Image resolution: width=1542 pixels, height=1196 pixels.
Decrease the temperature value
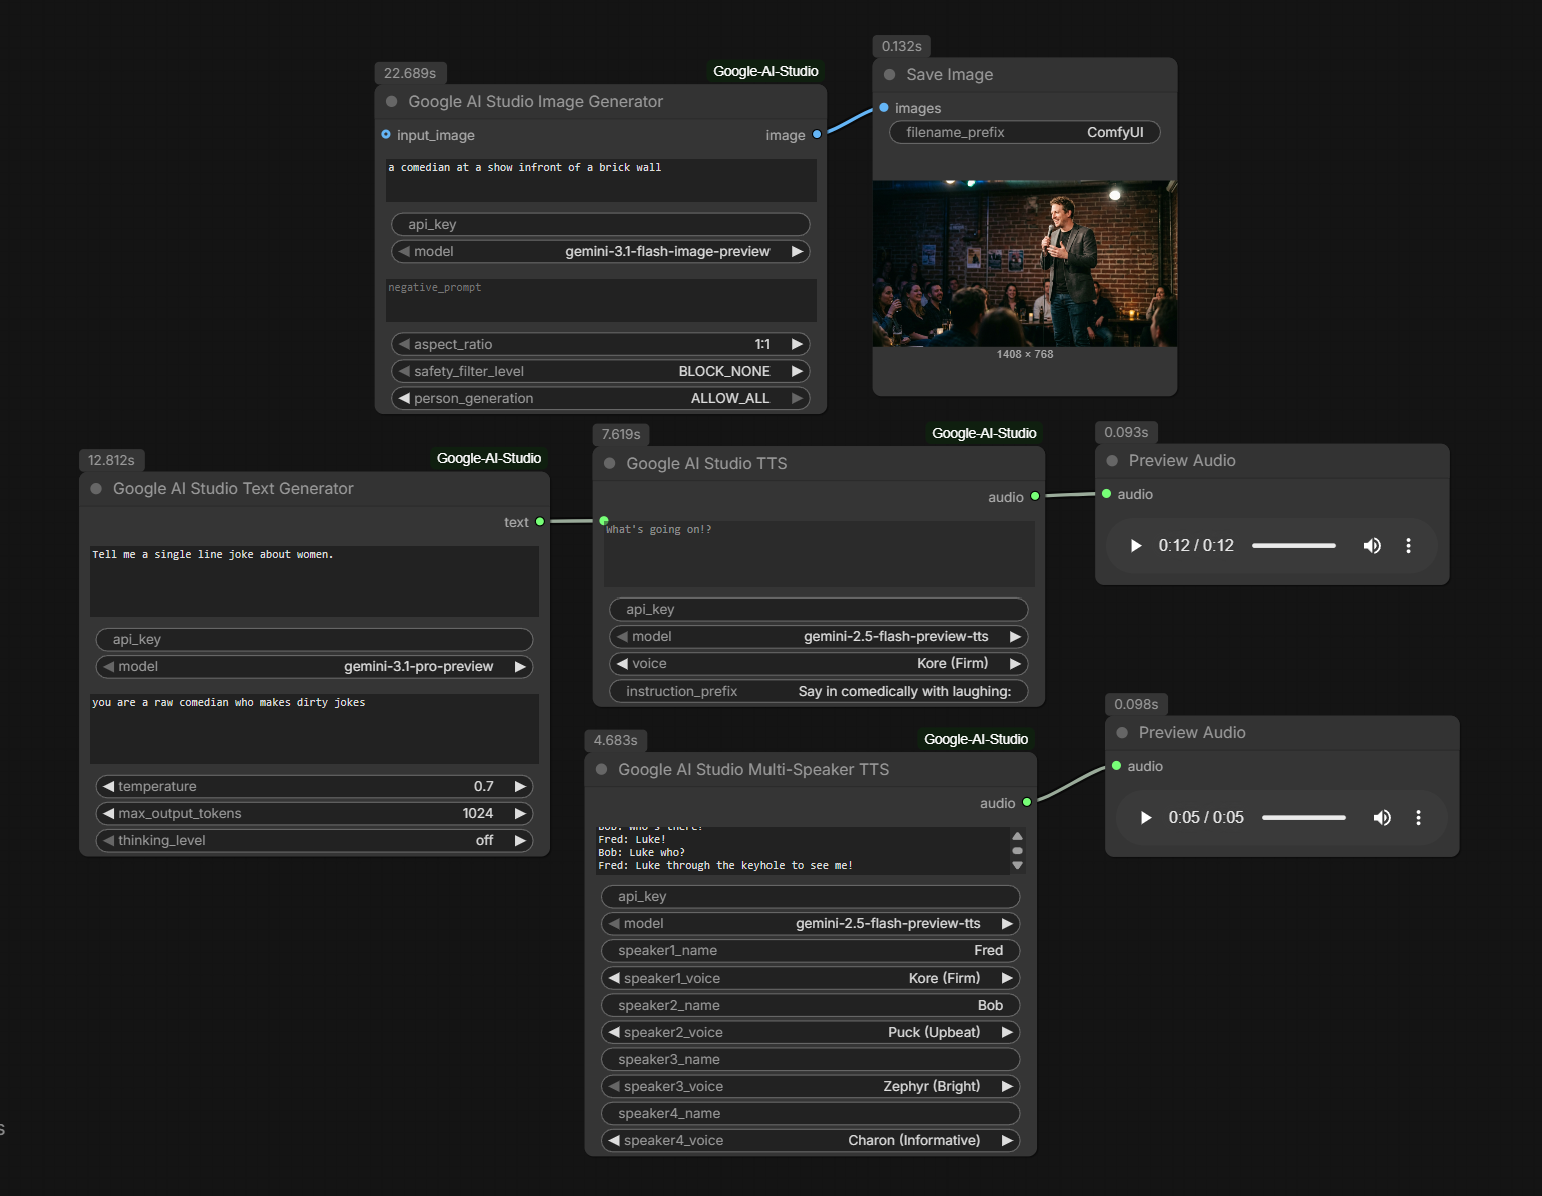(108, 787)
